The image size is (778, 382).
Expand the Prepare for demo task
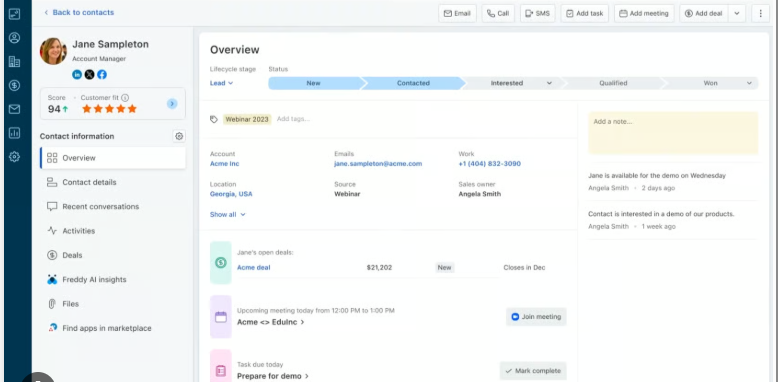tap(273, 376)
